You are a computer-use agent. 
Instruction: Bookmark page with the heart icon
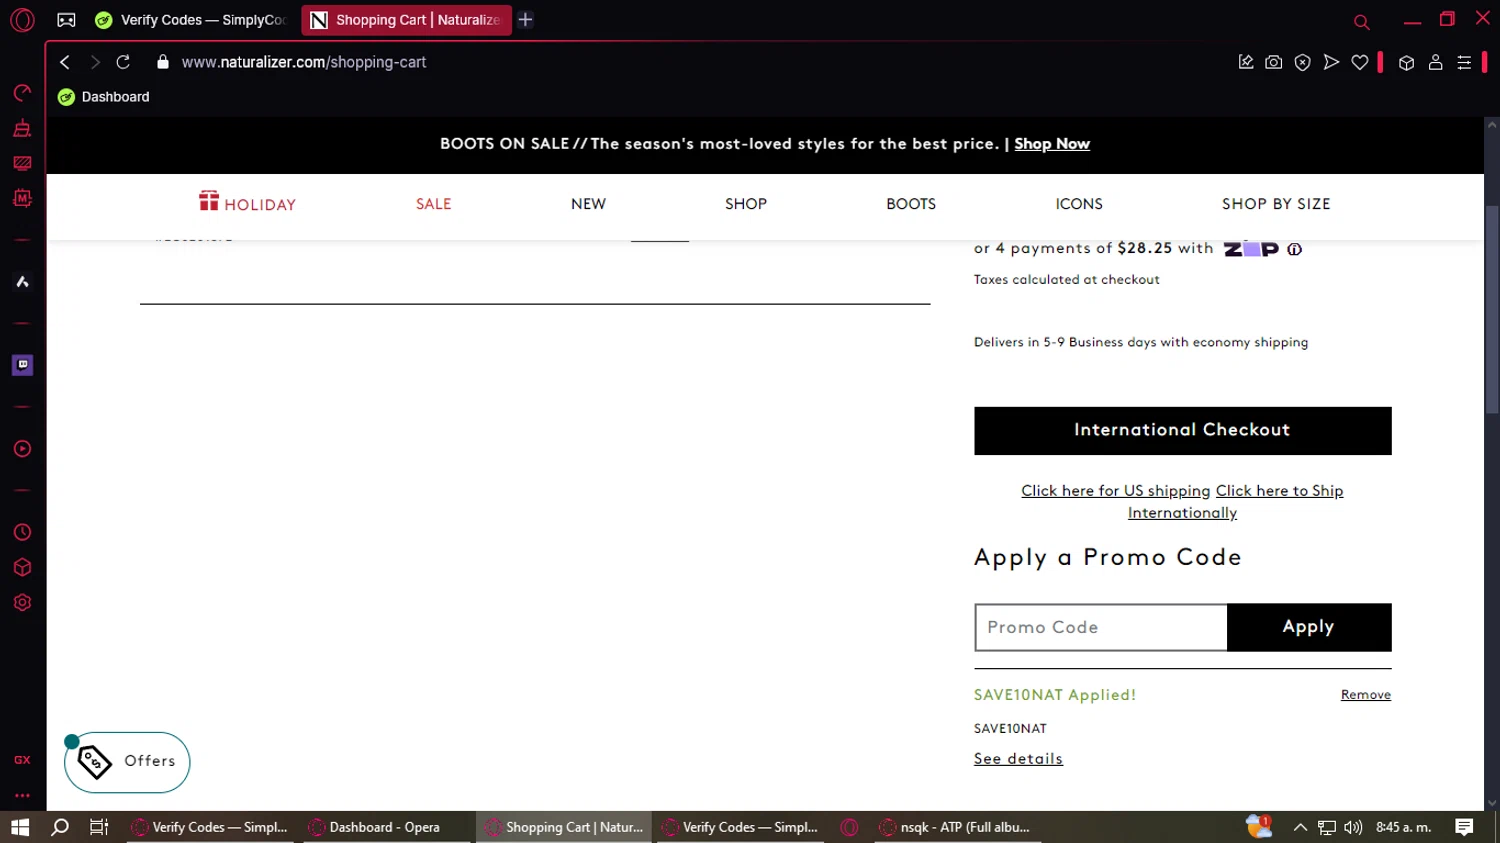tap(1360, 62)
